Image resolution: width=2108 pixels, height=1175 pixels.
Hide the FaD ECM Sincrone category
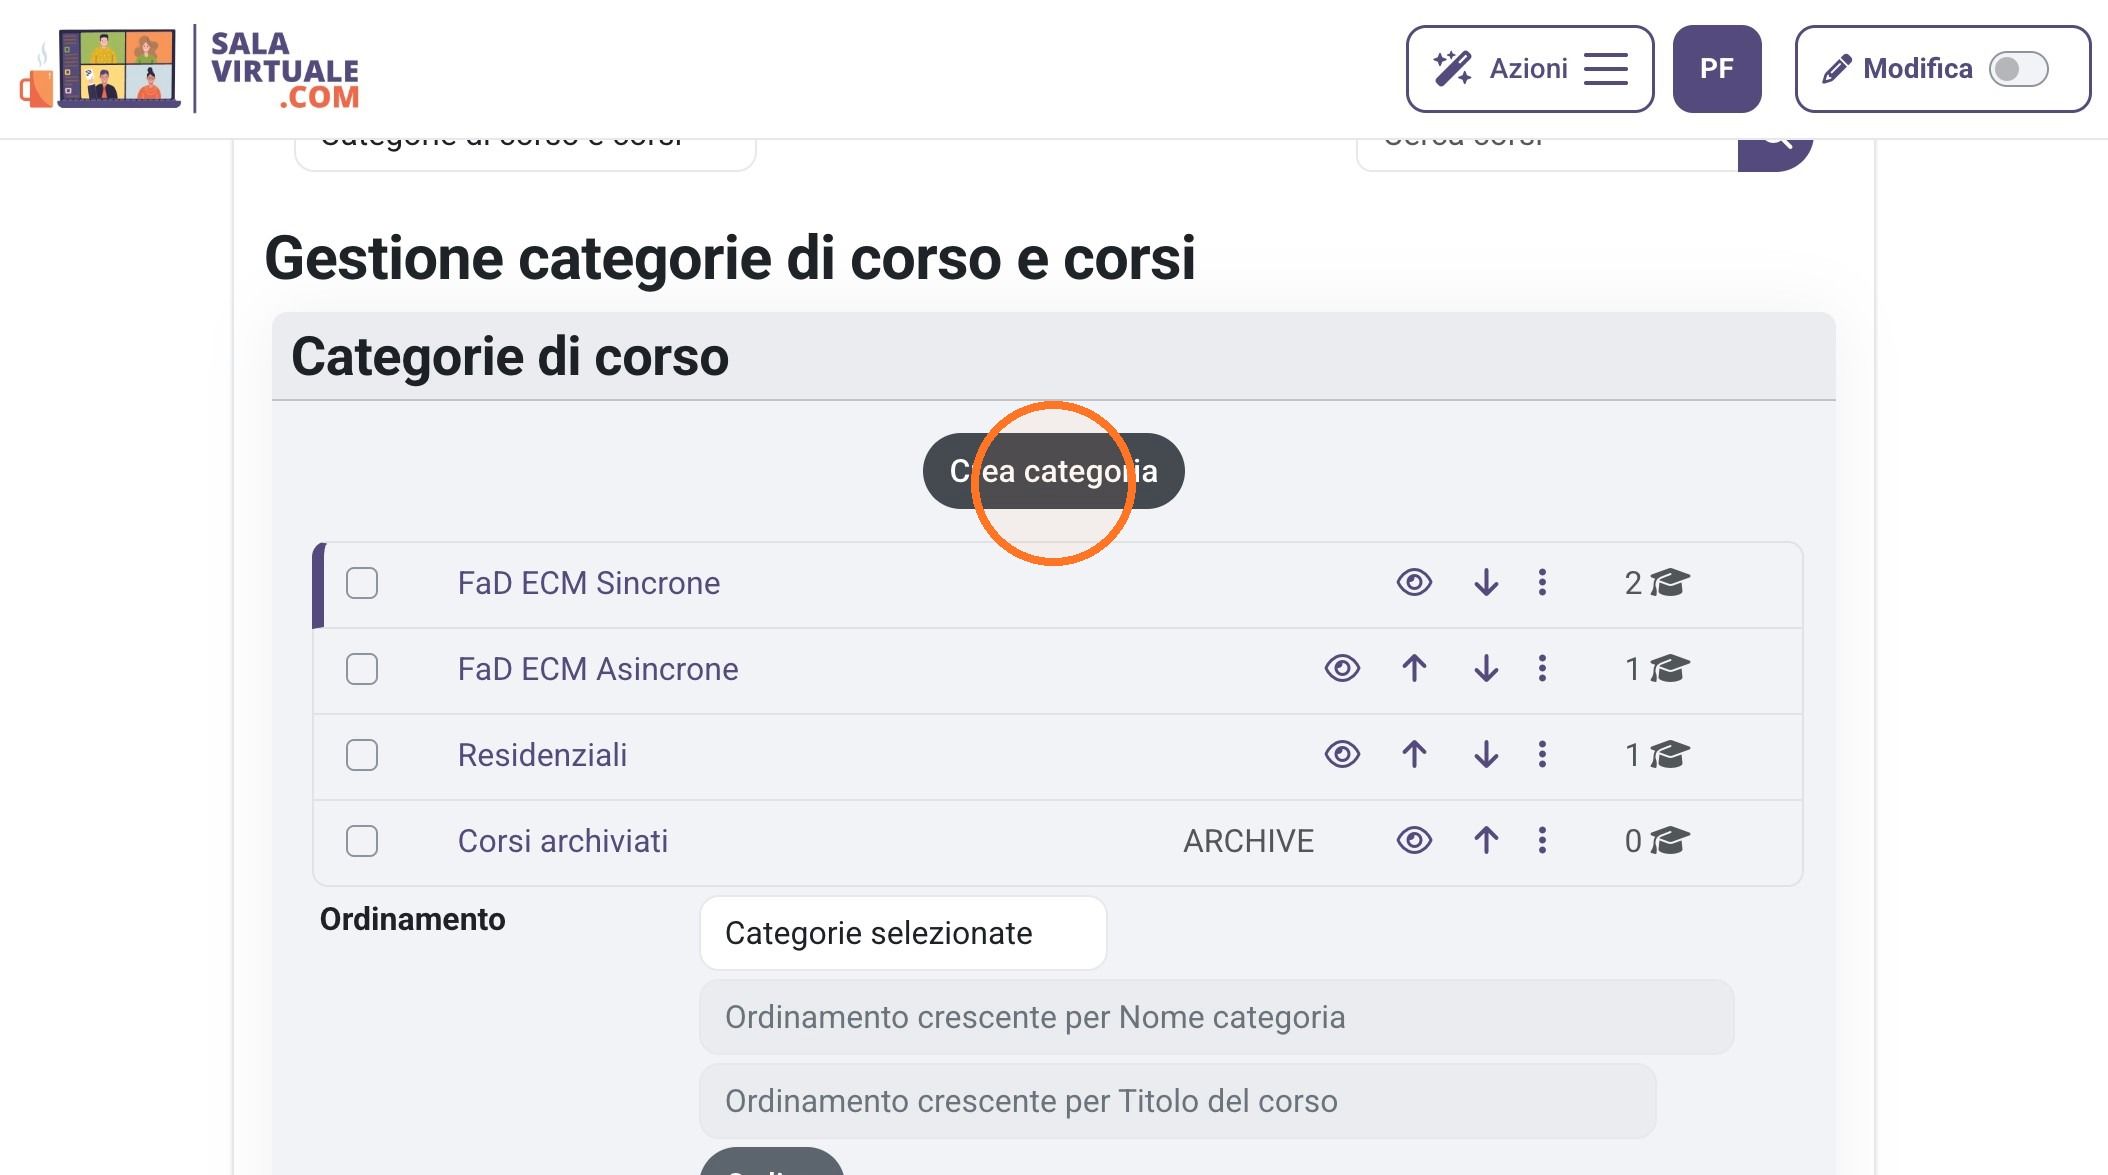[1414, 582]
